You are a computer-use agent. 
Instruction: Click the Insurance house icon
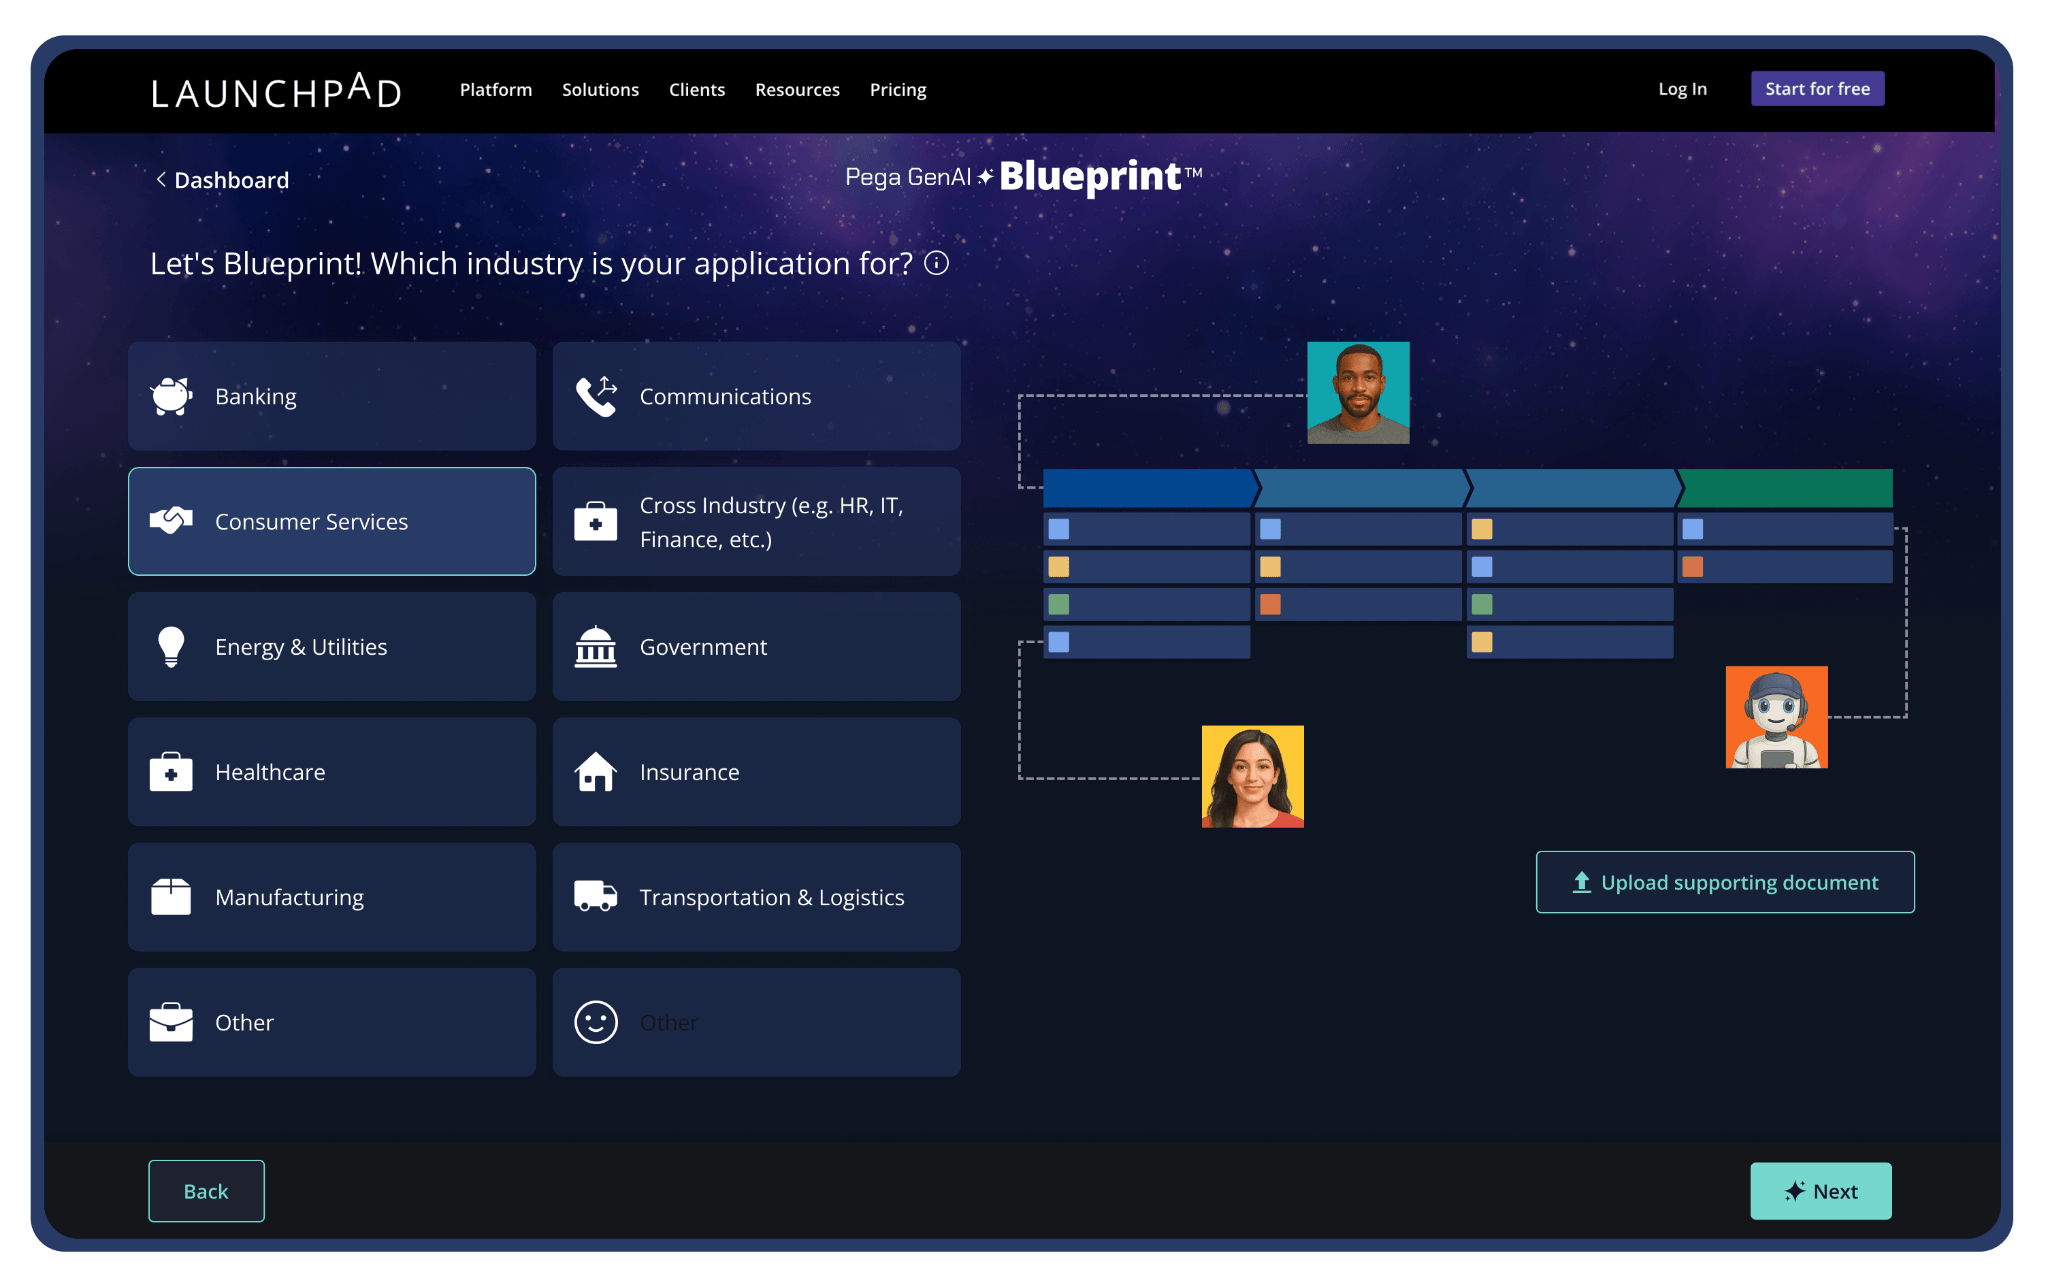coord(596,772)
